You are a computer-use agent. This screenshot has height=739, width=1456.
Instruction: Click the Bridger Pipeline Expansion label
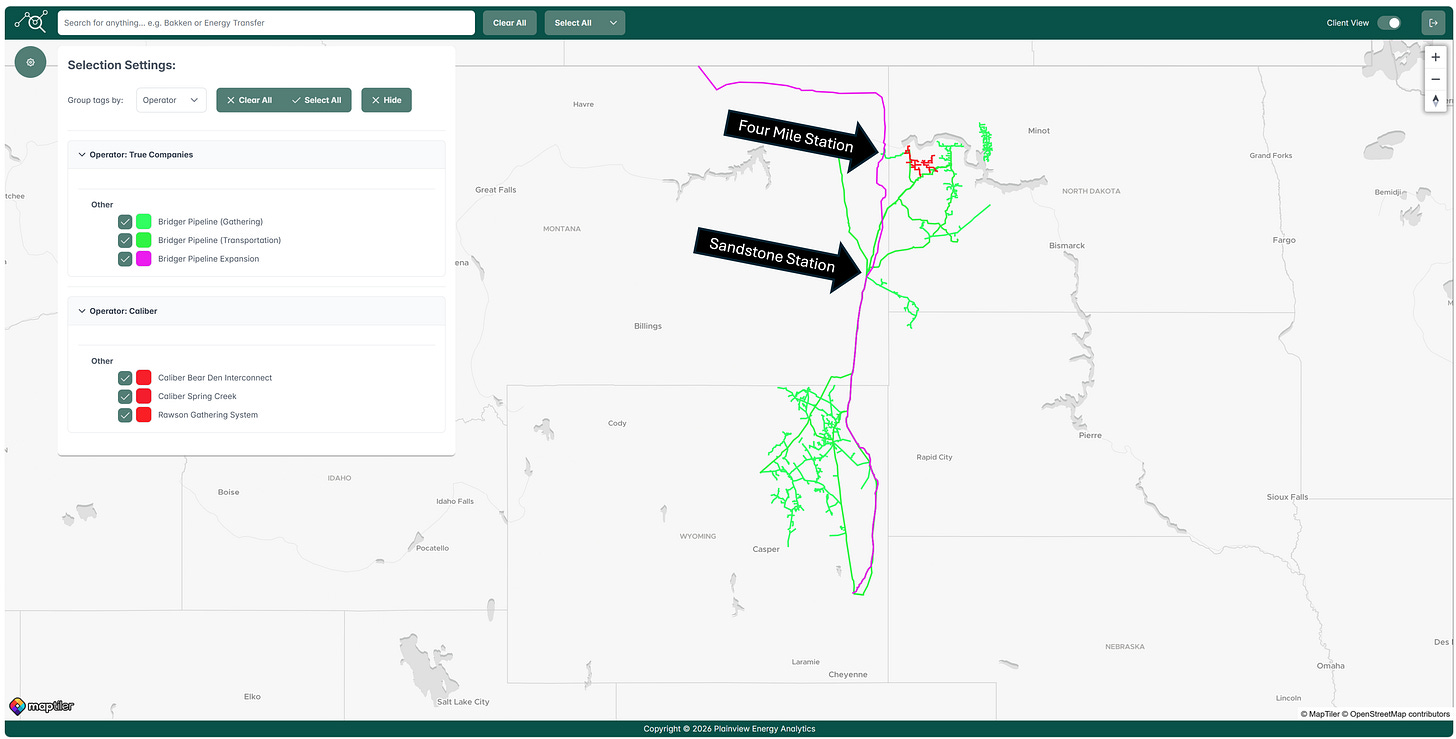tap(208, 259)
